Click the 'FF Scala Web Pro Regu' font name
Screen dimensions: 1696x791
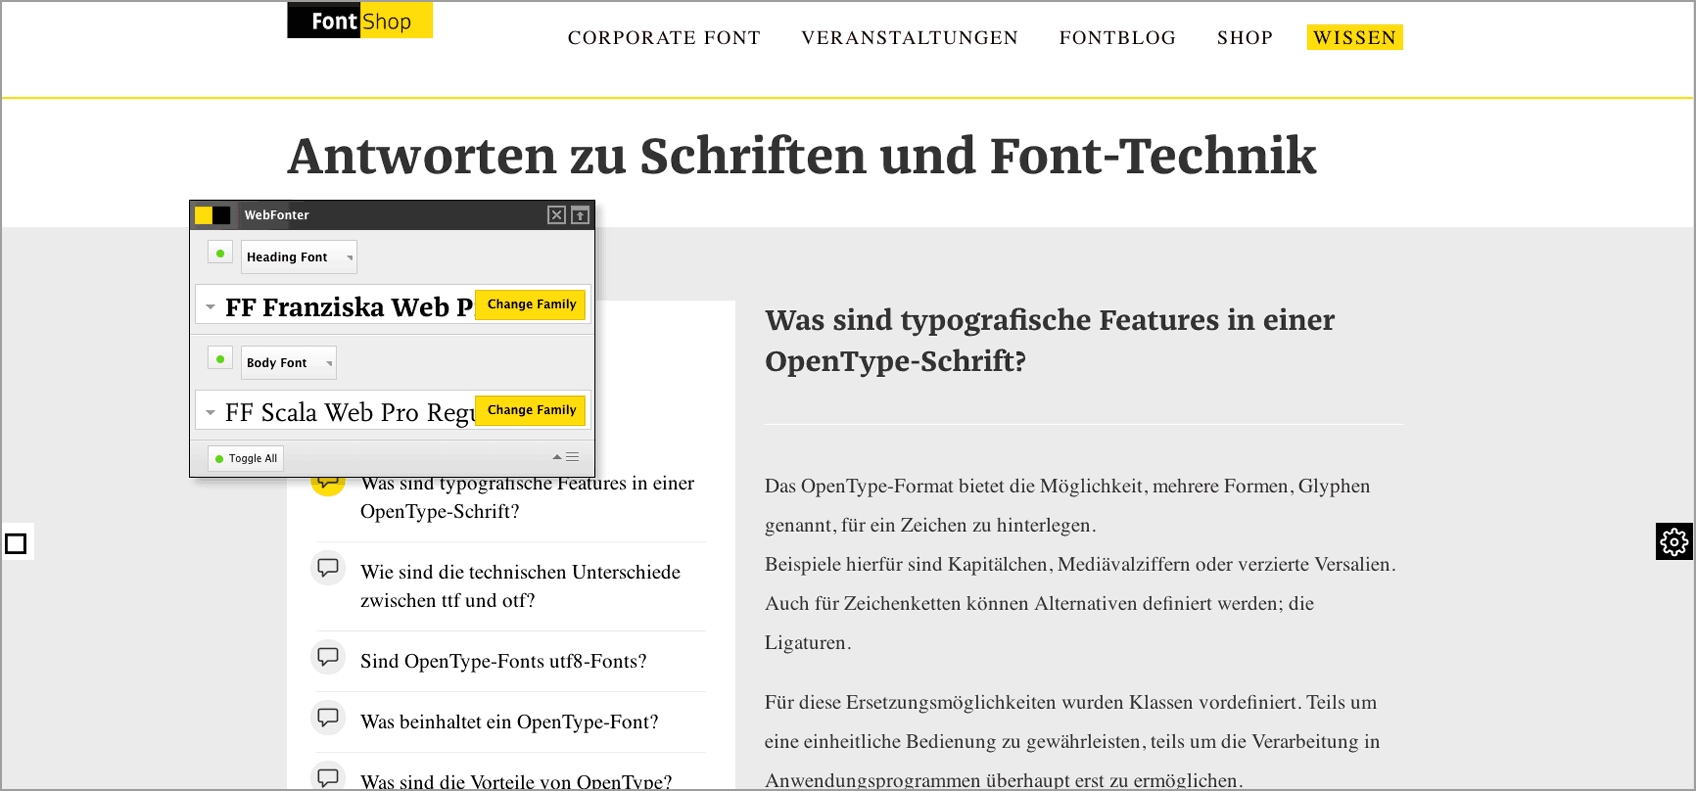coord(349,412)
